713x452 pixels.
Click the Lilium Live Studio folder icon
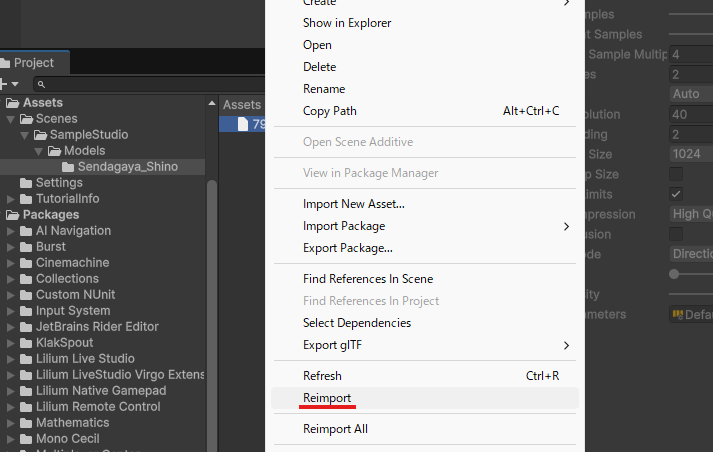[26, 359]
